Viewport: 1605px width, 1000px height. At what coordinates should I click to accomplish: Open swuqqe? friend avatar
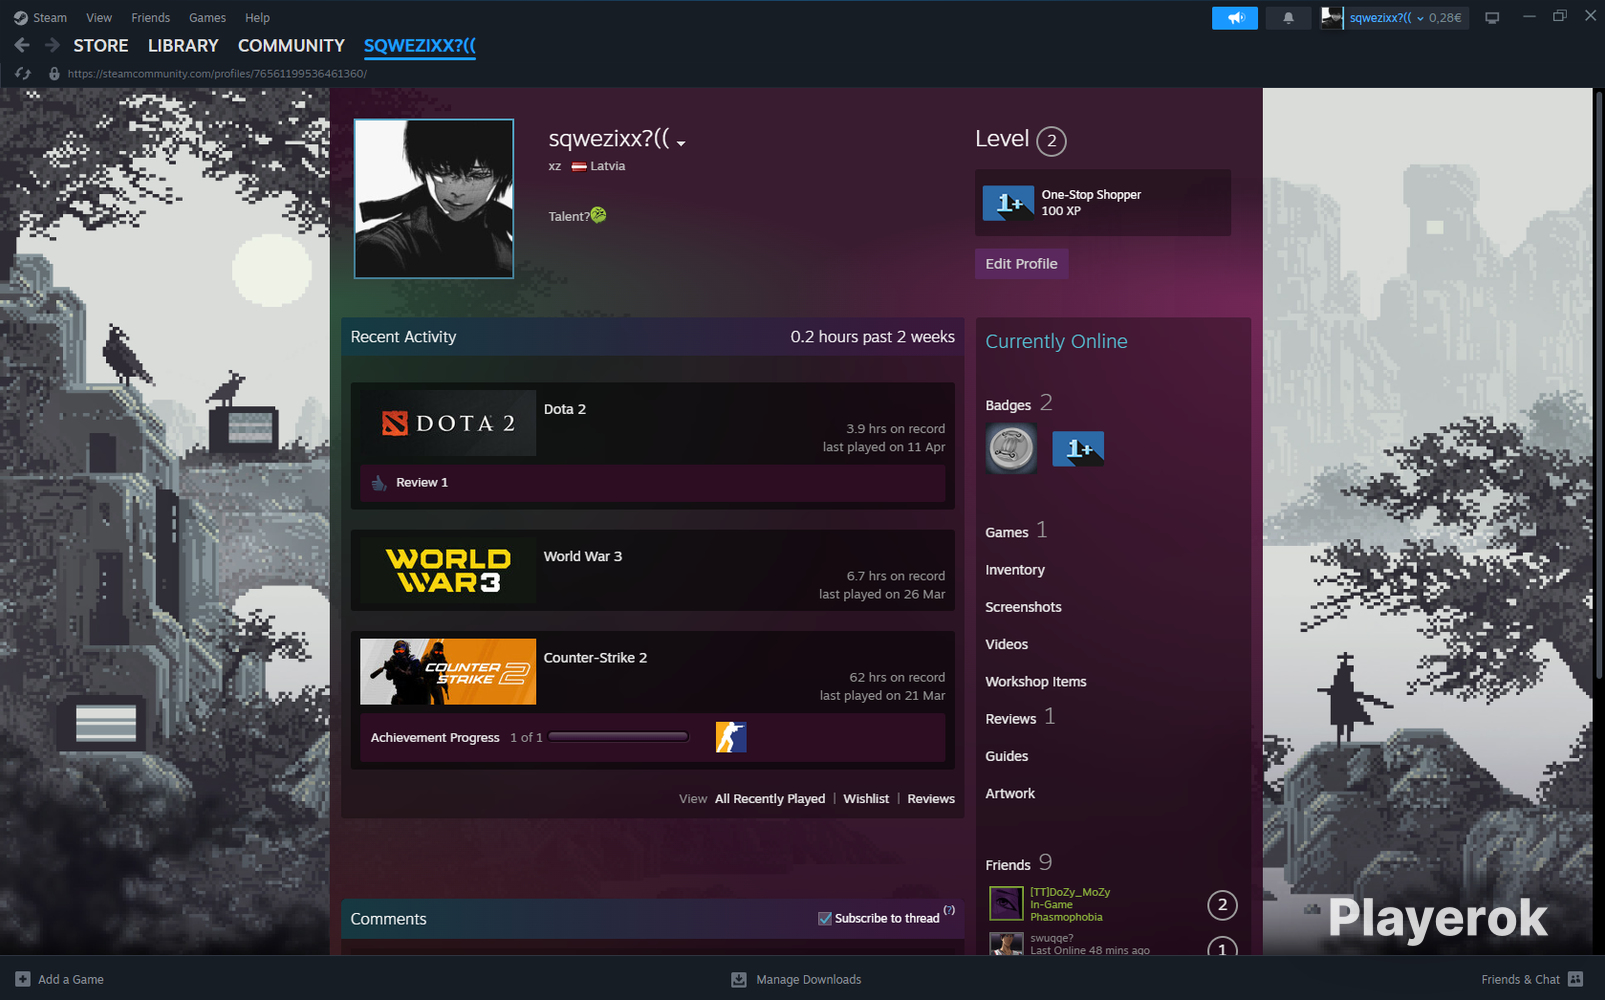(x=1006, y=944)
